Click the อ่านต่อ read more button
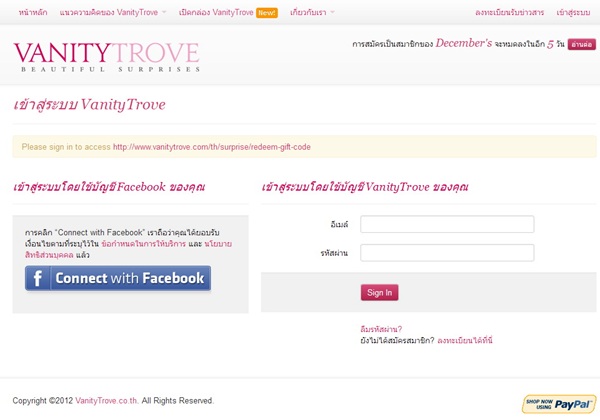The width and height of the screenshot is (600, 420). [582, 44]
